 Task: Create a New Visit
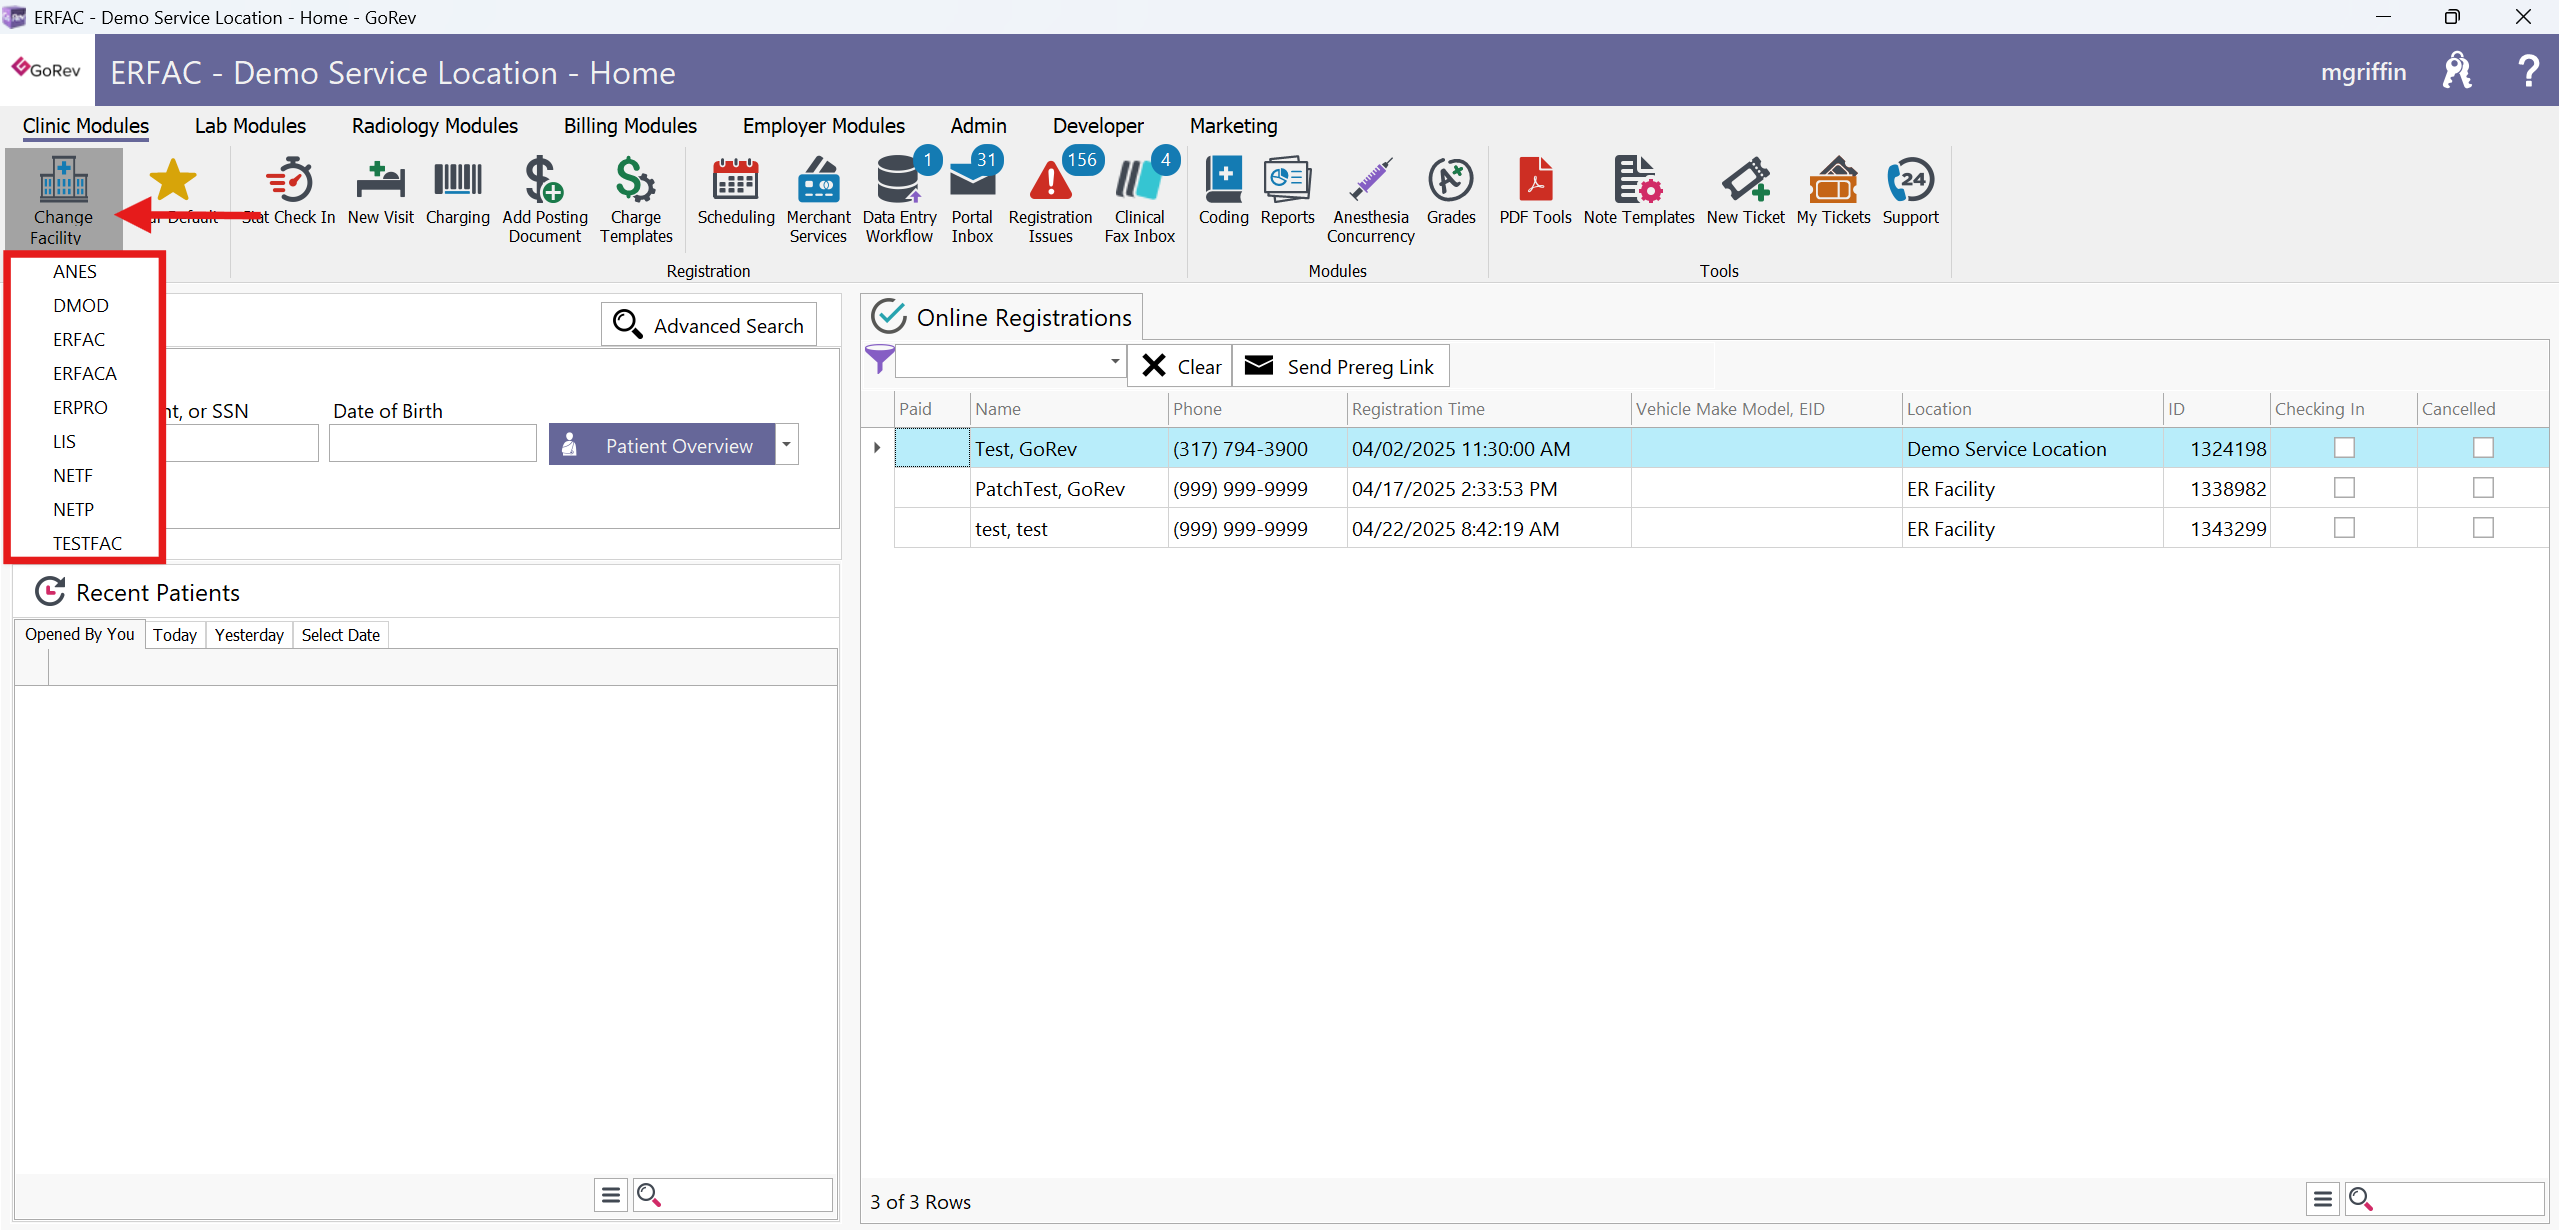click(380, 191)
